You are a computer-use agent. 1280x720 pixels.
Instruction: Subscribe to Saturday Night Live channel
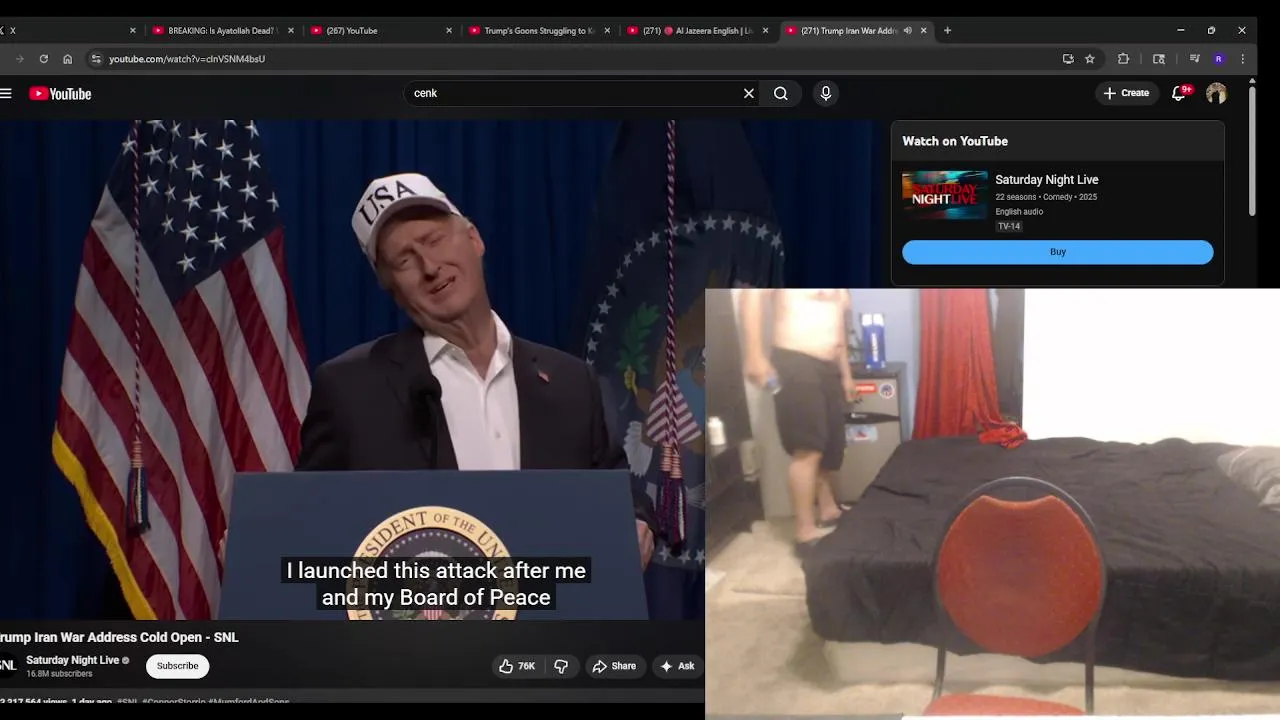[x=177, y=666]
